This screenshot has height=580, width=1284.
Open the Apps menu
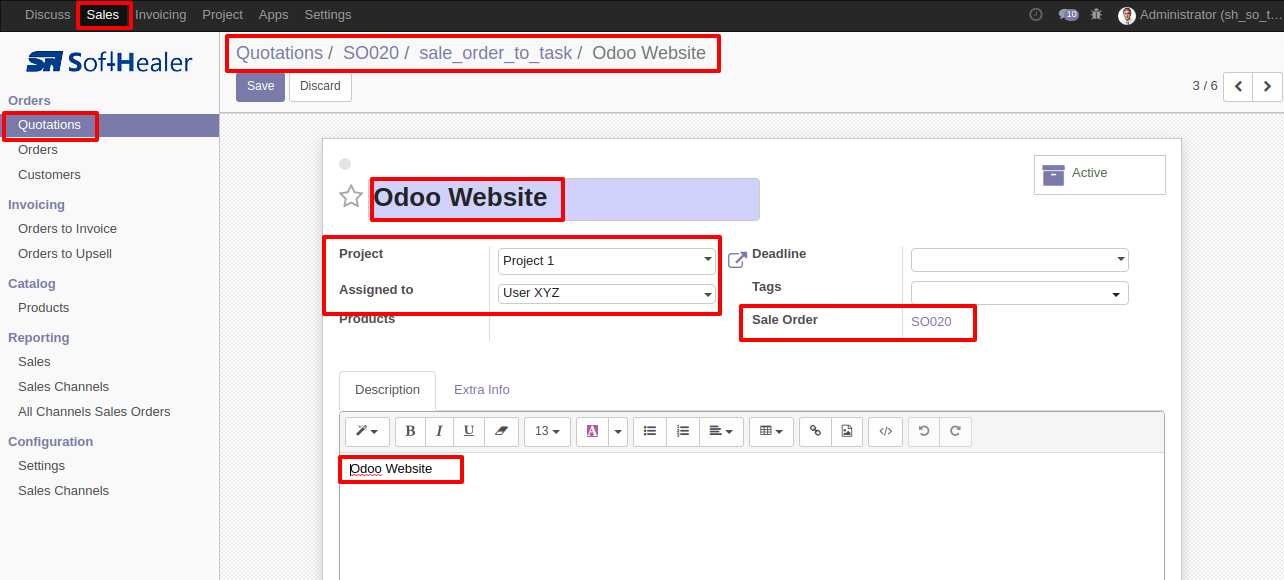pyautogui.click(x=273, y=15)
